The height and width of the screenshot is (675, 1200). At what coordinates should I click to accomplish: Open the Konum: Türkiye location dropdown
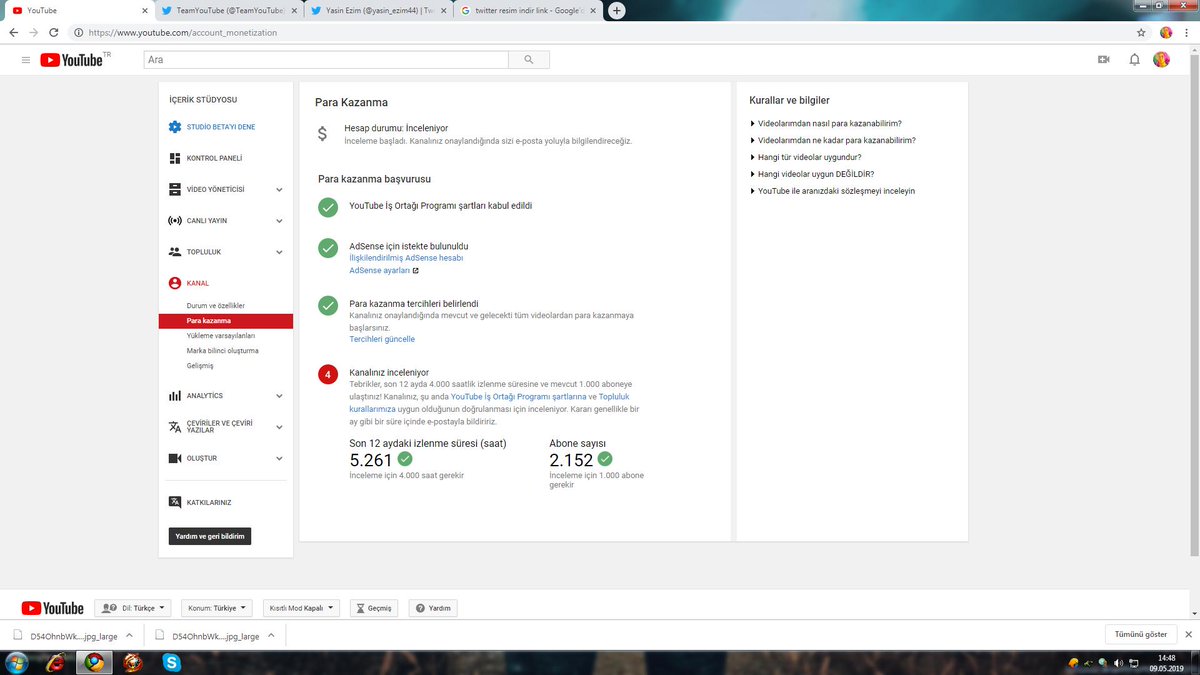point(217,608)
